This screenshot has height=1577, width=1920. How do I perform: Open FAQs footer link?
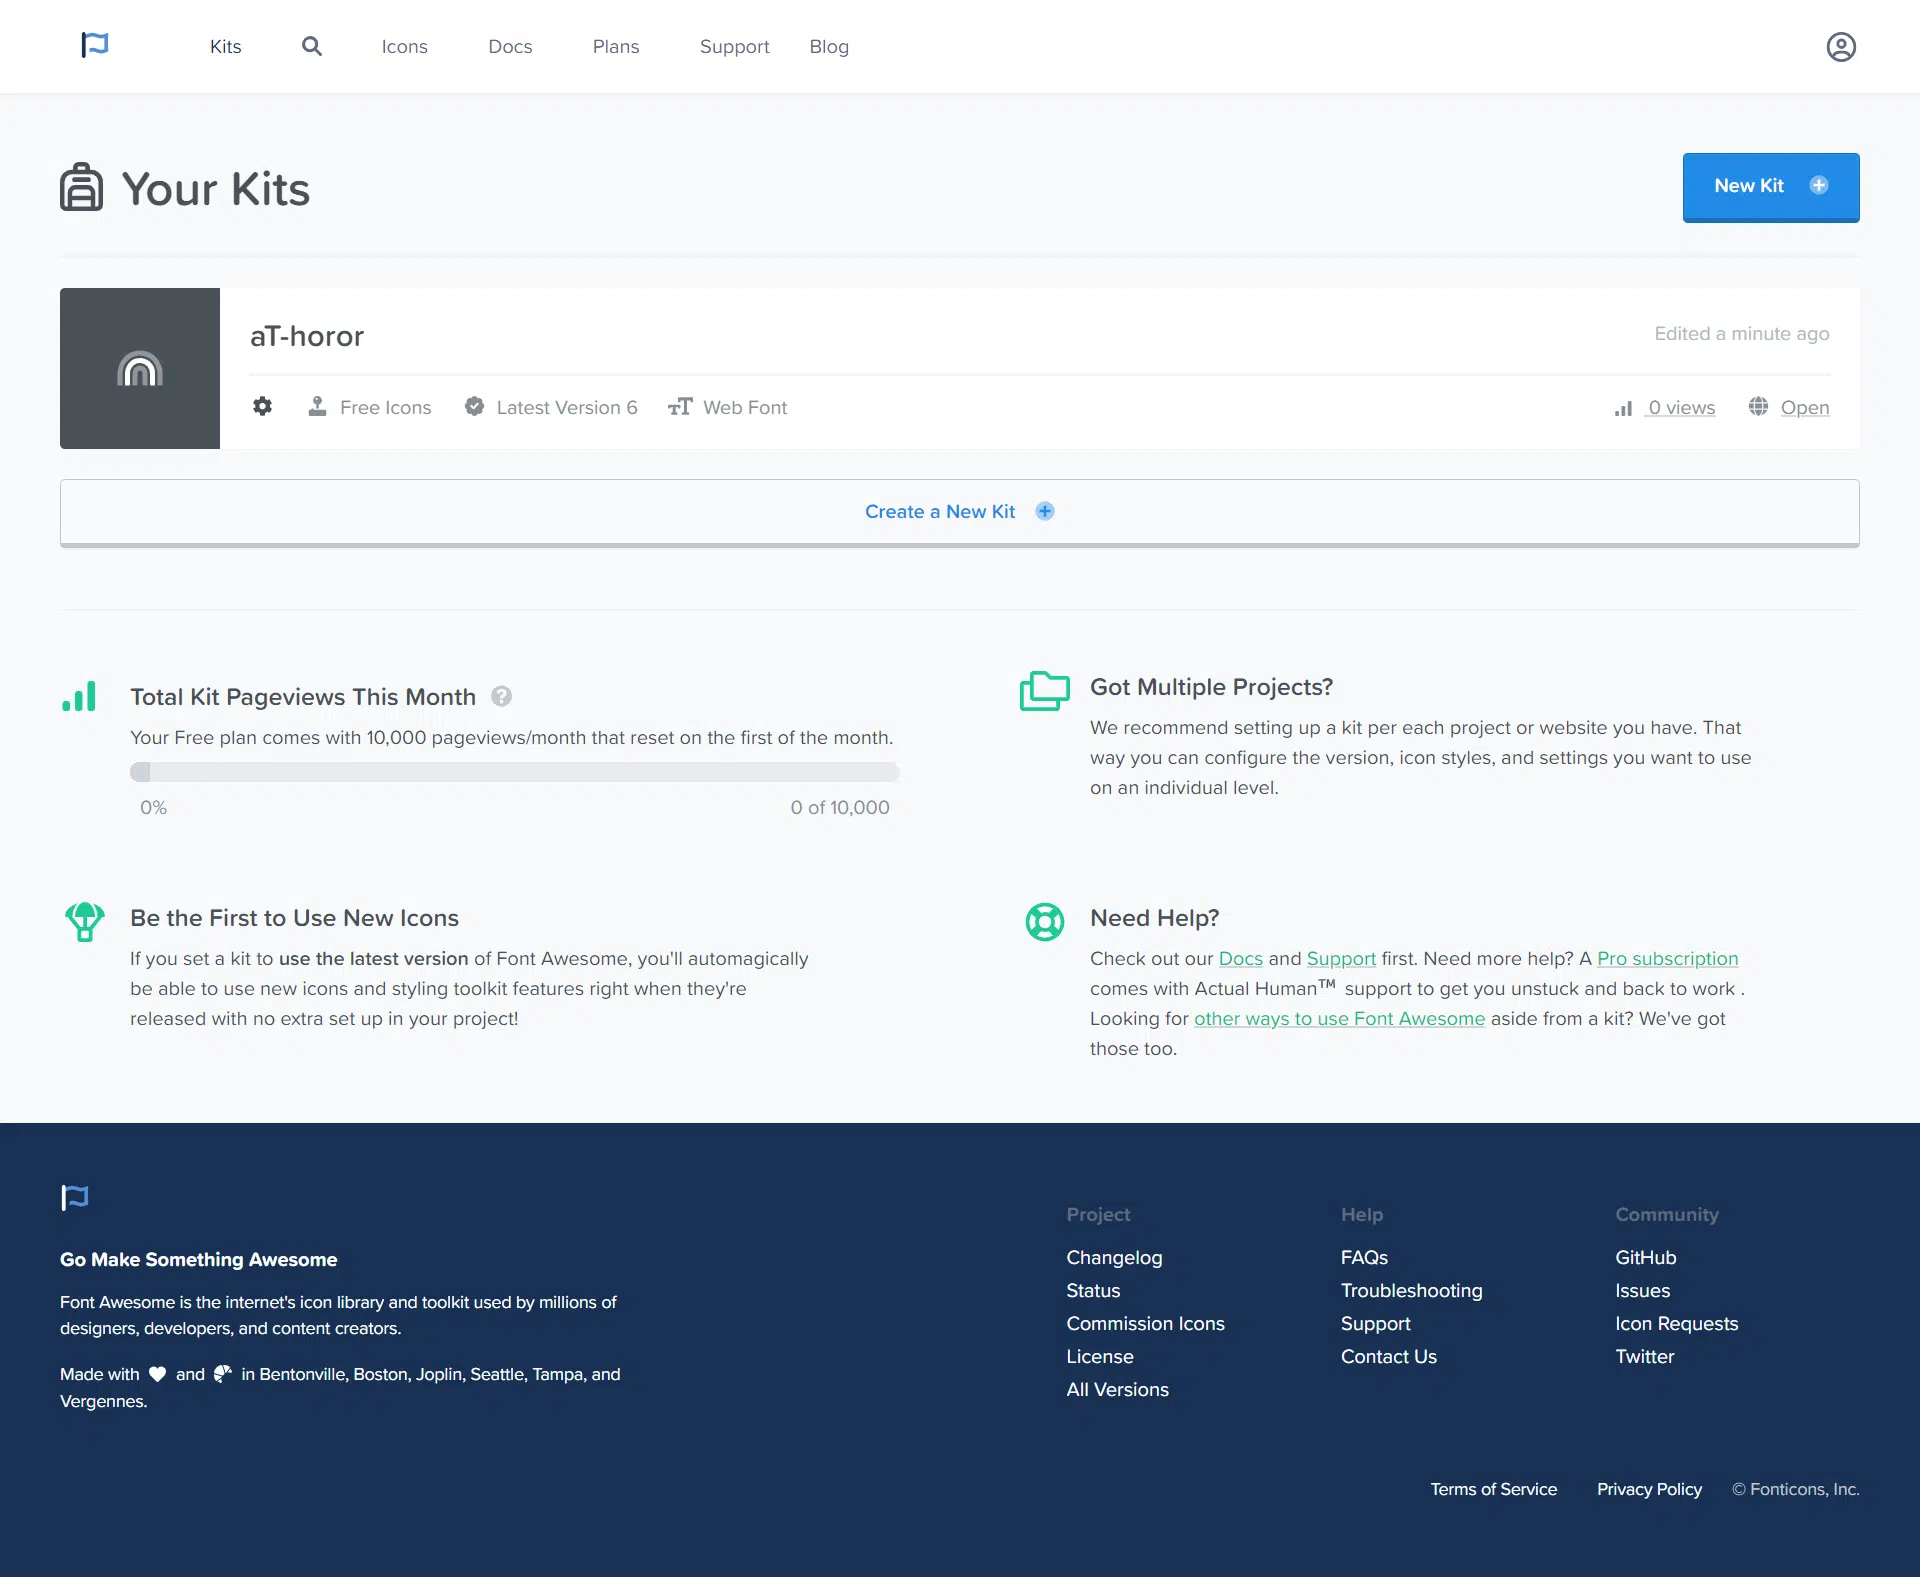point(1364,1258)
